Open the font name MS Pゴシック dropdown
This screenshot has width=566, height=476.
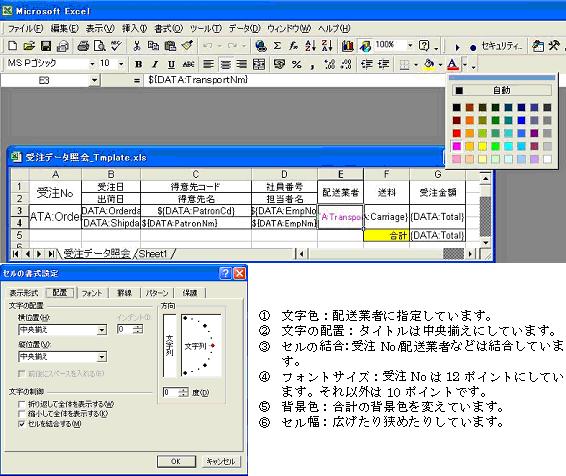click(x=92, y=64)
